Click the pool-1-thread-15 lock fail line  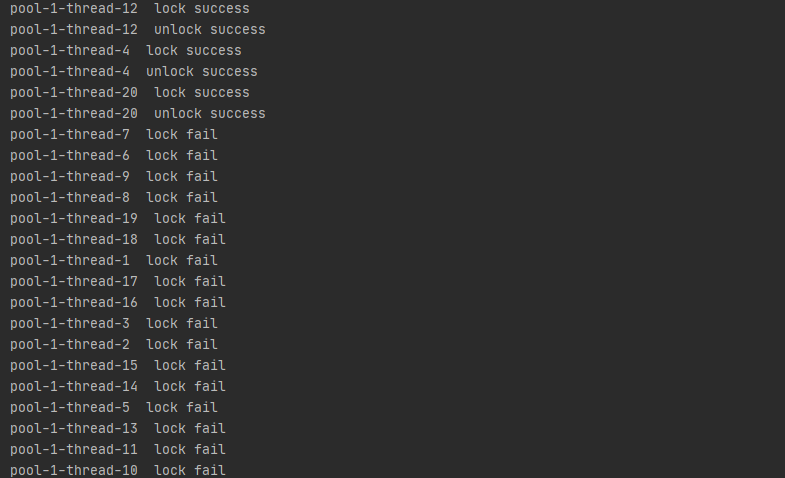click(x=118, y=366)
